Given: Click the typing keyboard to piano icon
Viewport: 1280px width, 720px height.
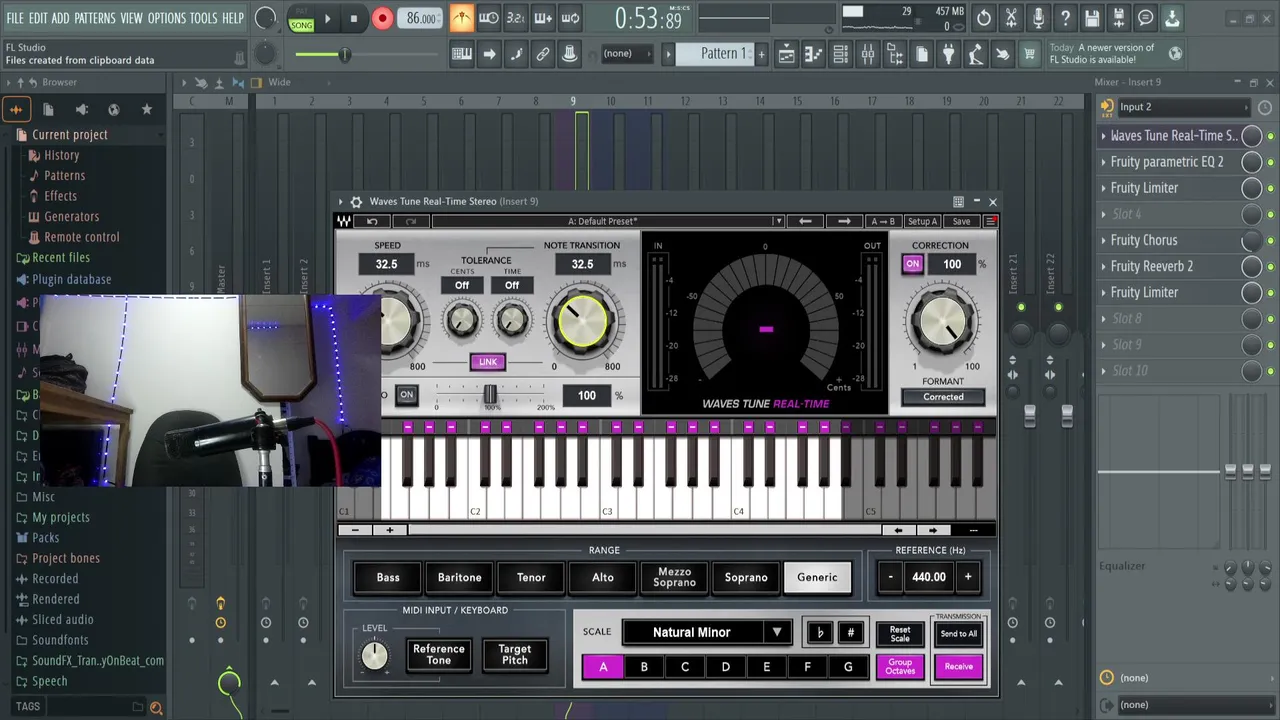Looking at the screenshot, I should (x=462, y=54).
